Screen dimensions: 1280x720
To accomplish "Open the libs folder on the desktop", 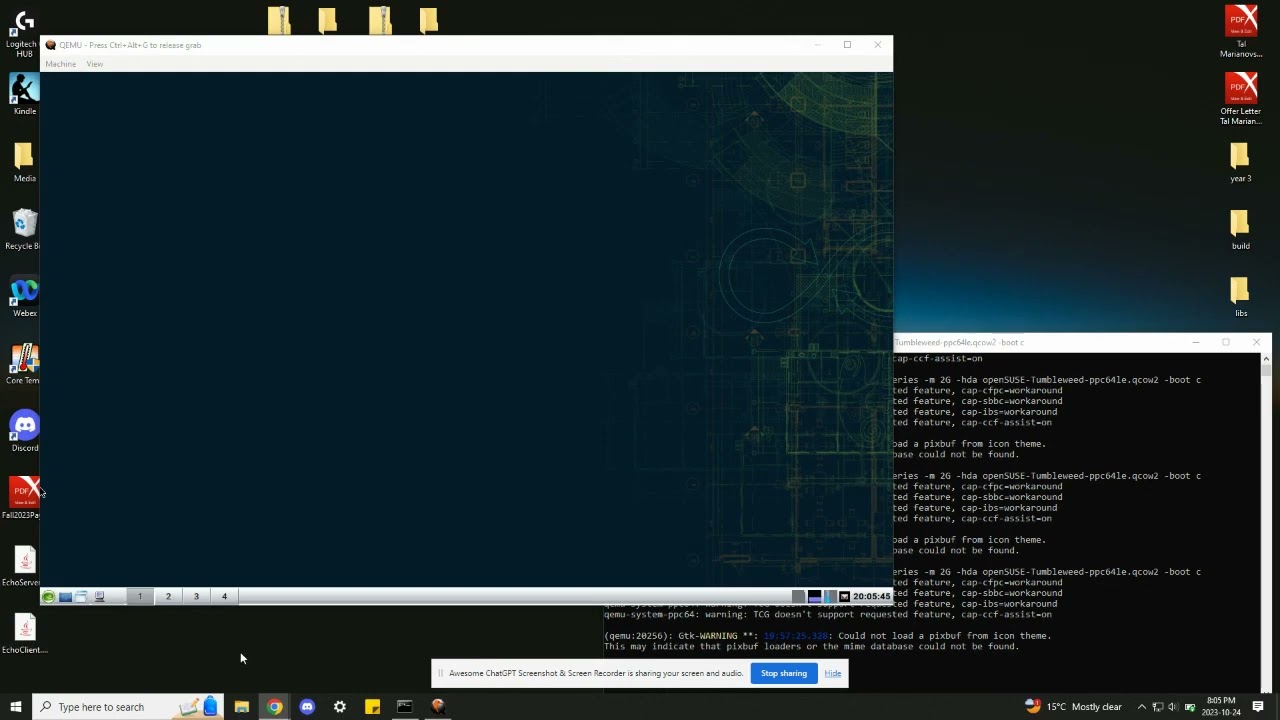I will coord(1241,297).
